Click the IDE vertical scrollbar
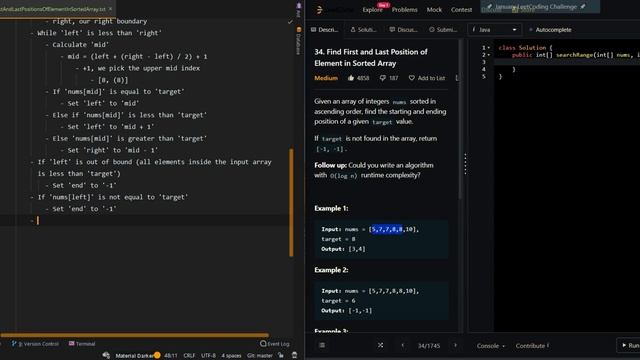Viewport: 640px width, 360px height. coord(291,202)
